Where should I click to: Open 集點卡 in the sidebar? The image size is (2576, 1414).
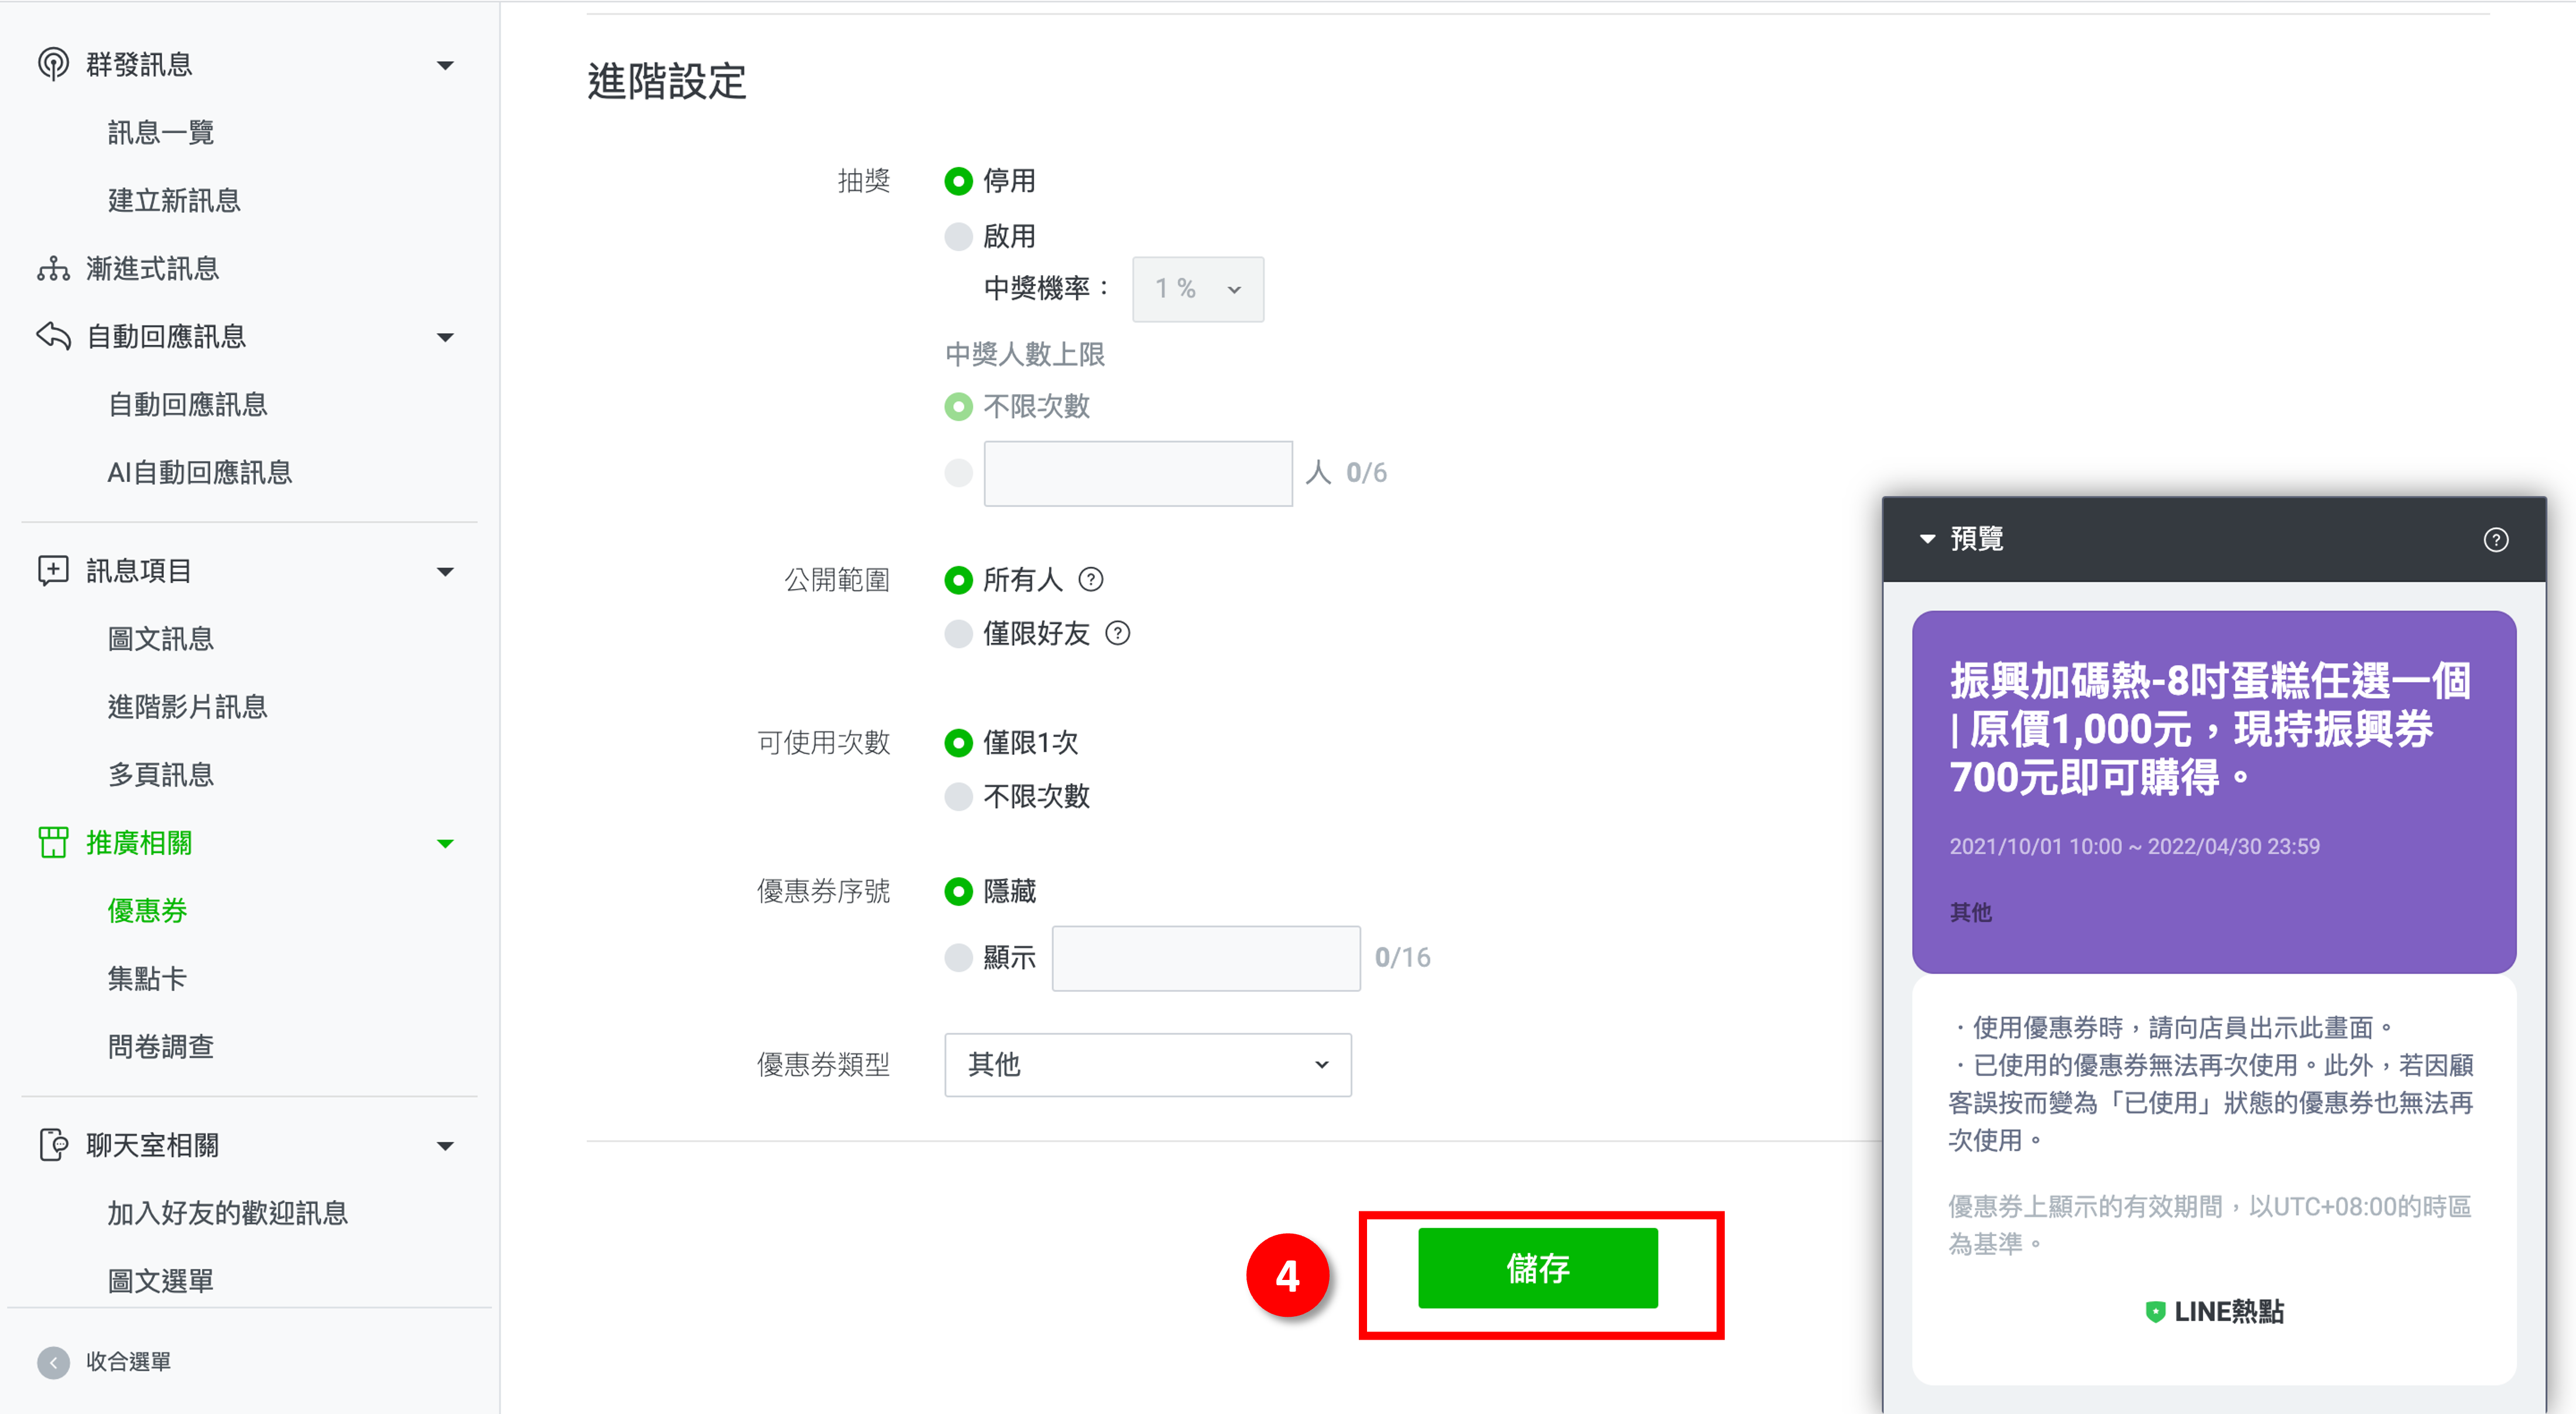point(147,978)
